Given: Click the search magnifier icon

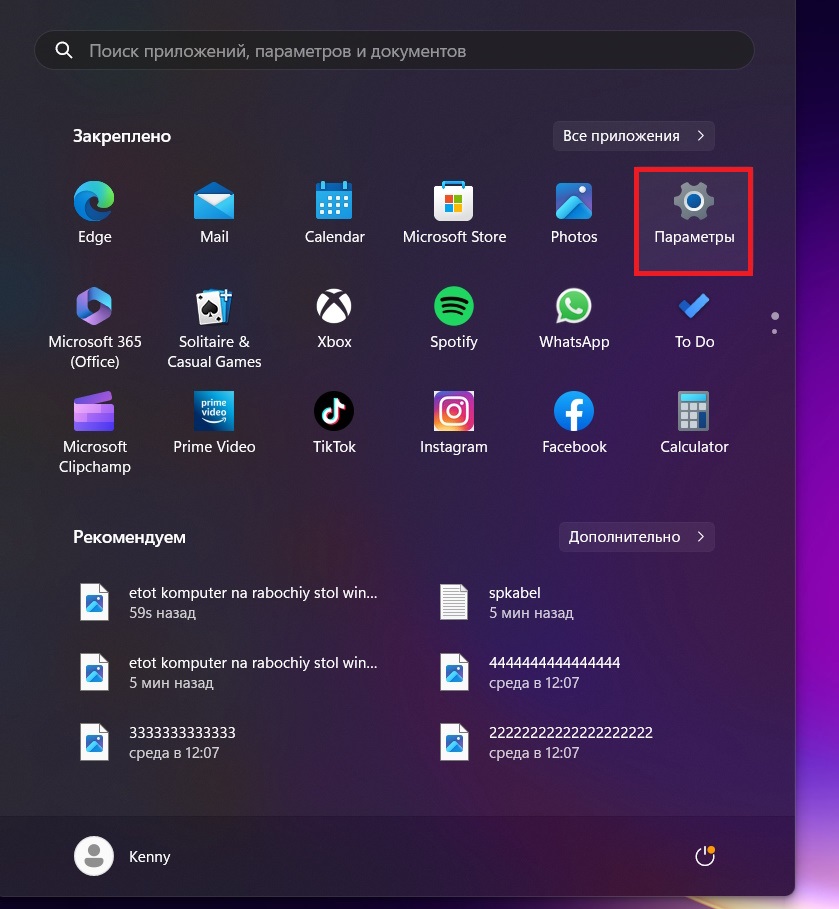Looking at the screenshot, I should tap(64, 50).
